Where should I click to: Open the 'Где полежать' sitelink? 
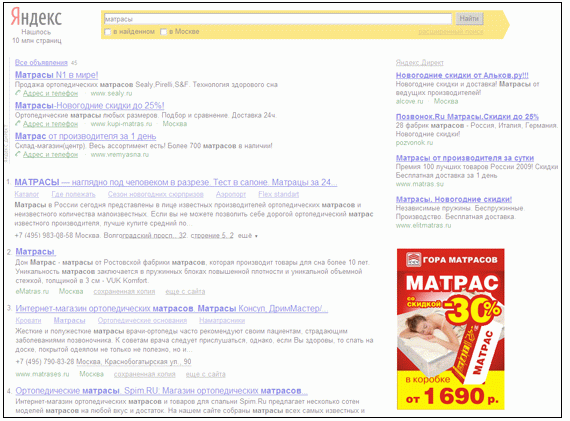73,194
